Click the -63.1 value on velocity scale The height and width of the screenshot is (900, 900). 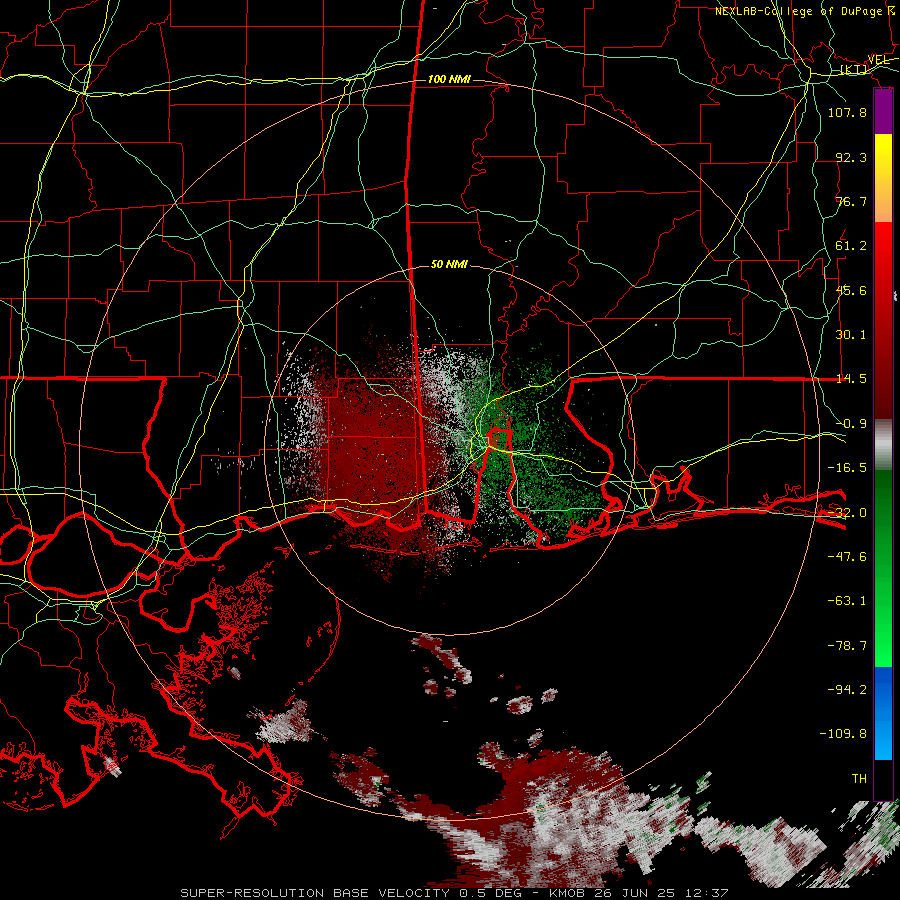pos(847,601)
